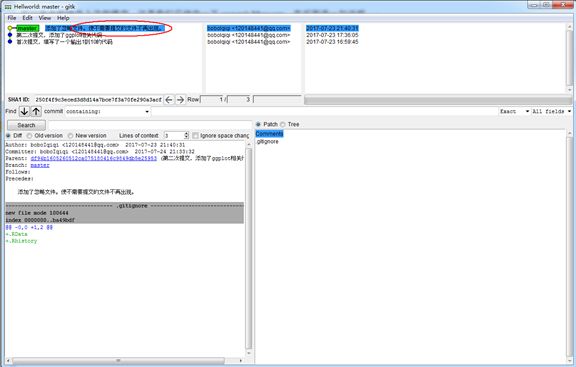Image resolution: width=576 pixels, height=367 pixels.
Task: Click the gitk icon in the title bar
Action: coord(8,7)
